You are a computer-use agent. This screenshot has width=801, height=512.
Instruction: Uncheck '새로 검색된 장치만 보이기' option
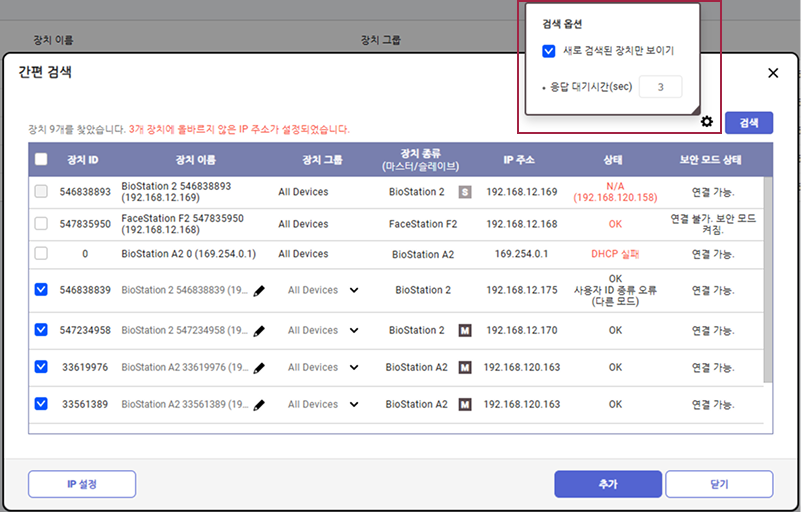pos(548,51)
